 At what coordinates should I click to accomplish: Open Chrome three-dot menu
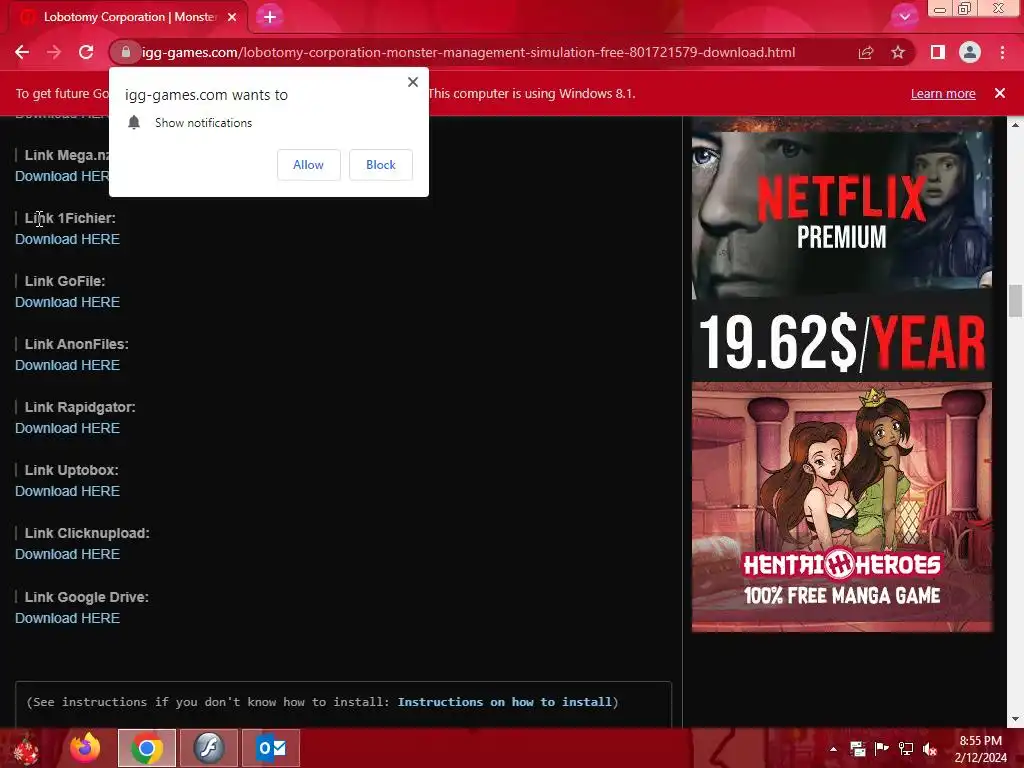coord(1002,52)
